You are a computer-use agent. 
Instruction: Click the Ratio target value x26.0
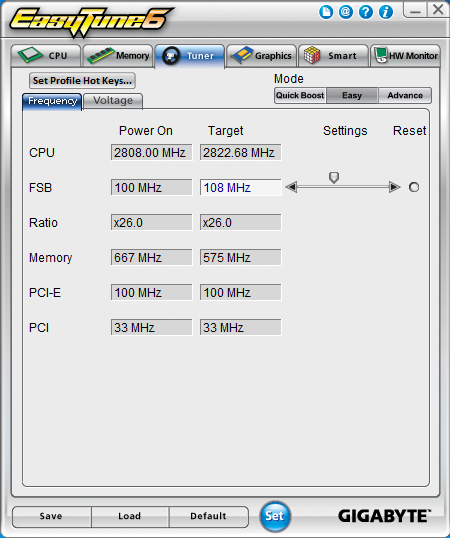tap(240, 222)
